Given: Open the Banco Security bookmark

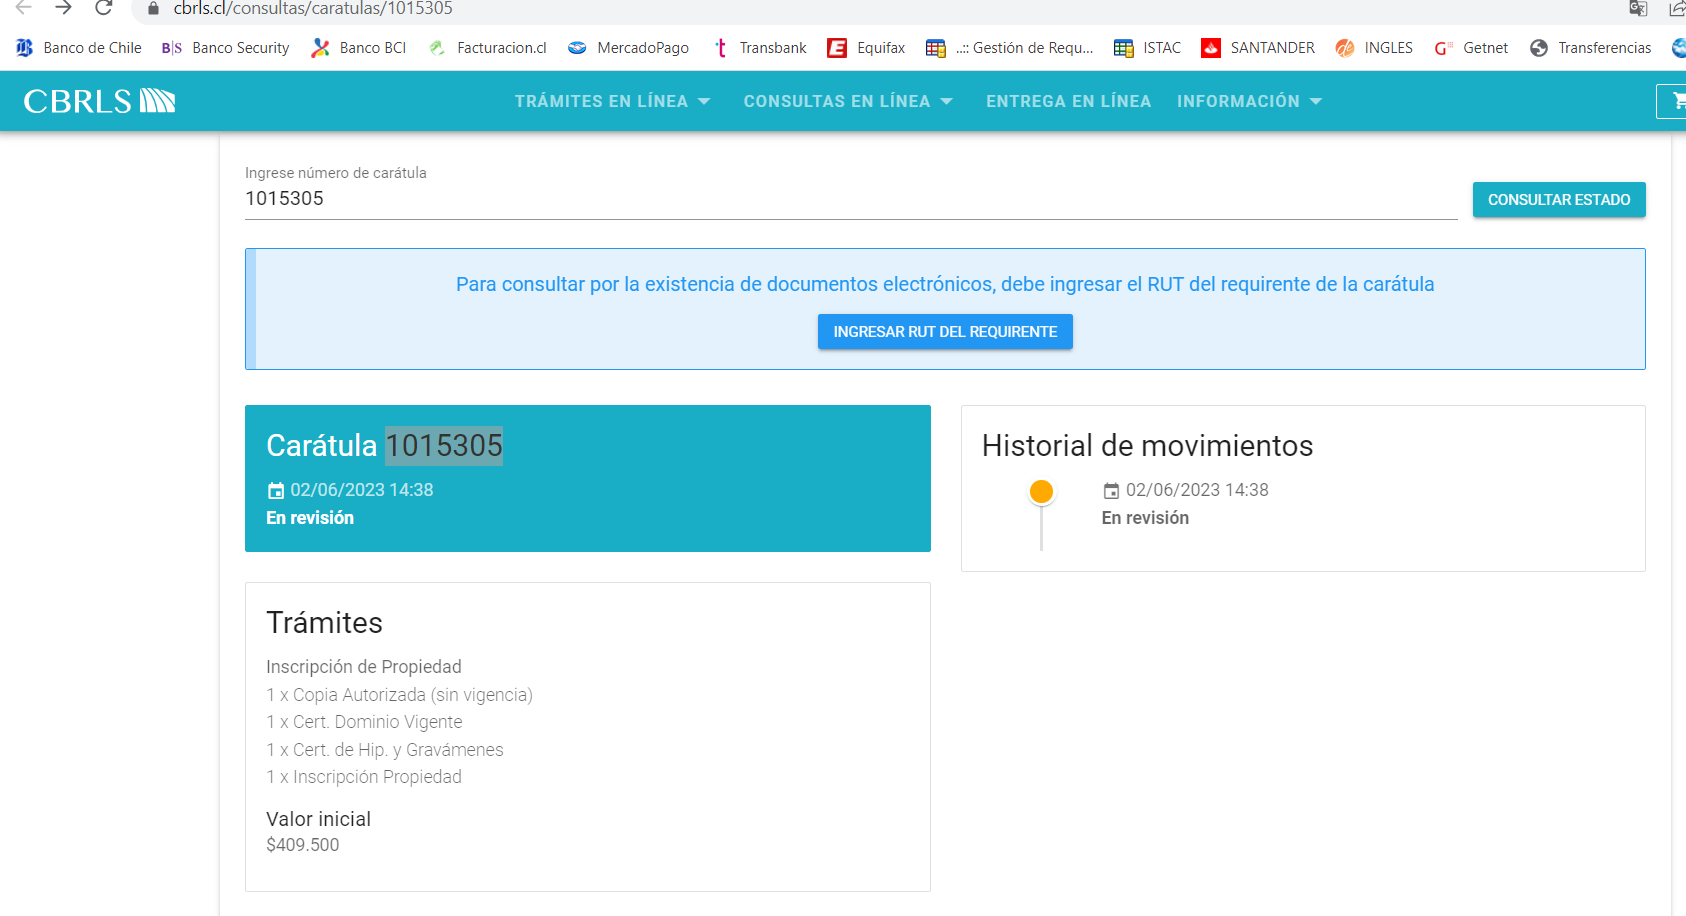Looking at the screenshot, I should click(225, 48).
